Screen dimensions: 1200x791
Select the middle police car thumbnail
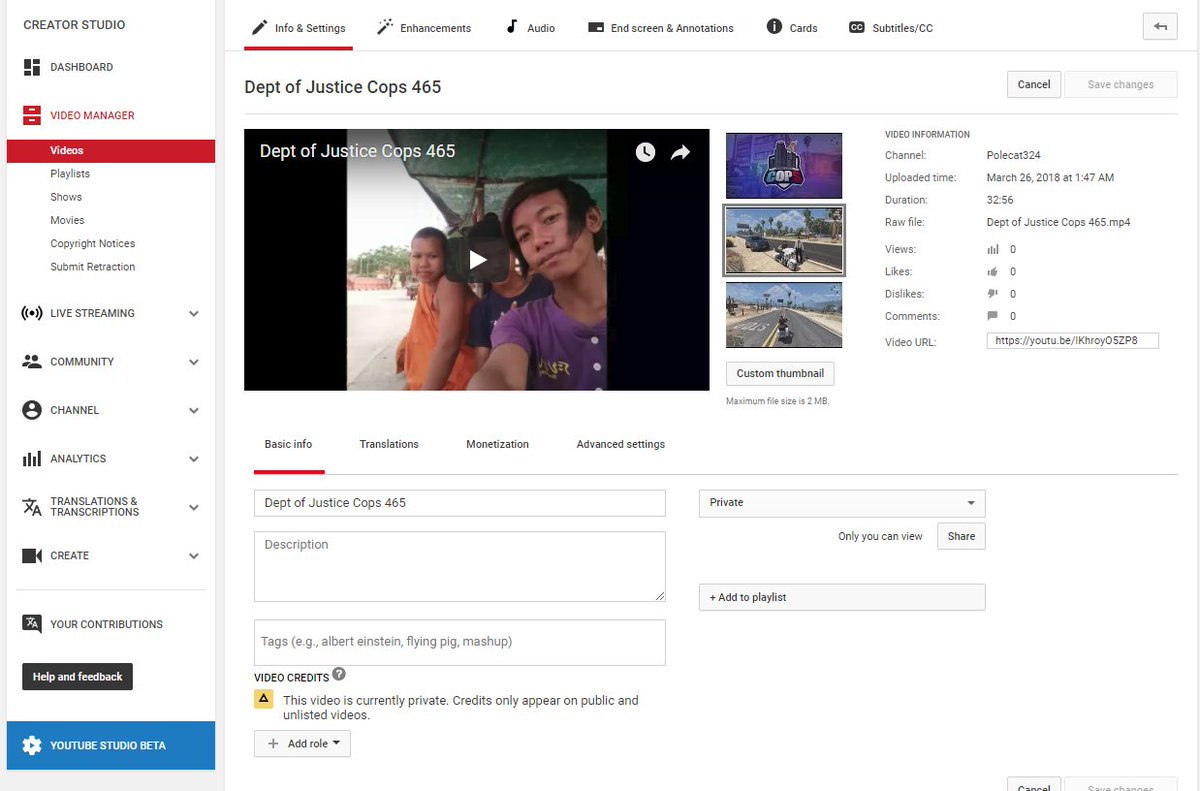(x=784, y=240)
